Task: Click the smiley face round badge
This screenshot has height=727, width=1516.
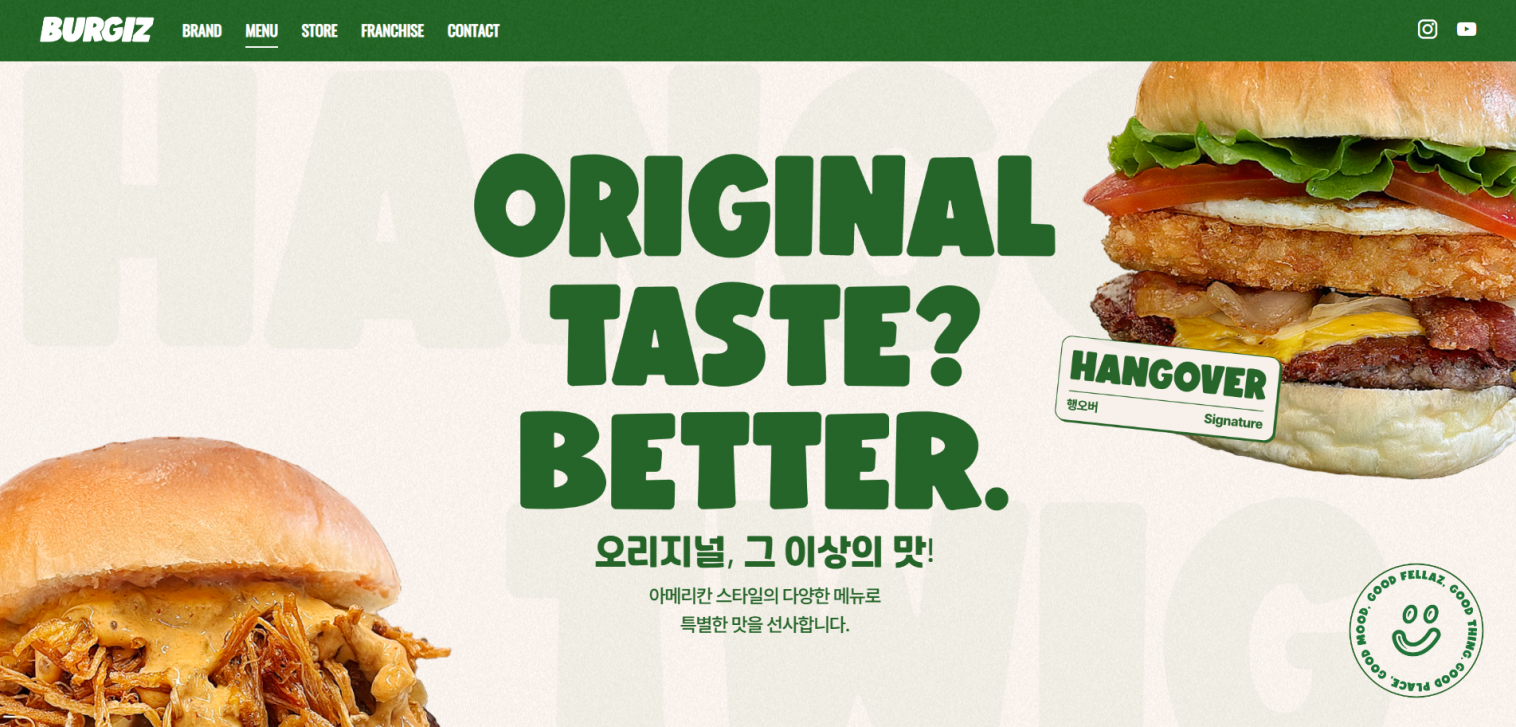Action: click(1415, 629)
